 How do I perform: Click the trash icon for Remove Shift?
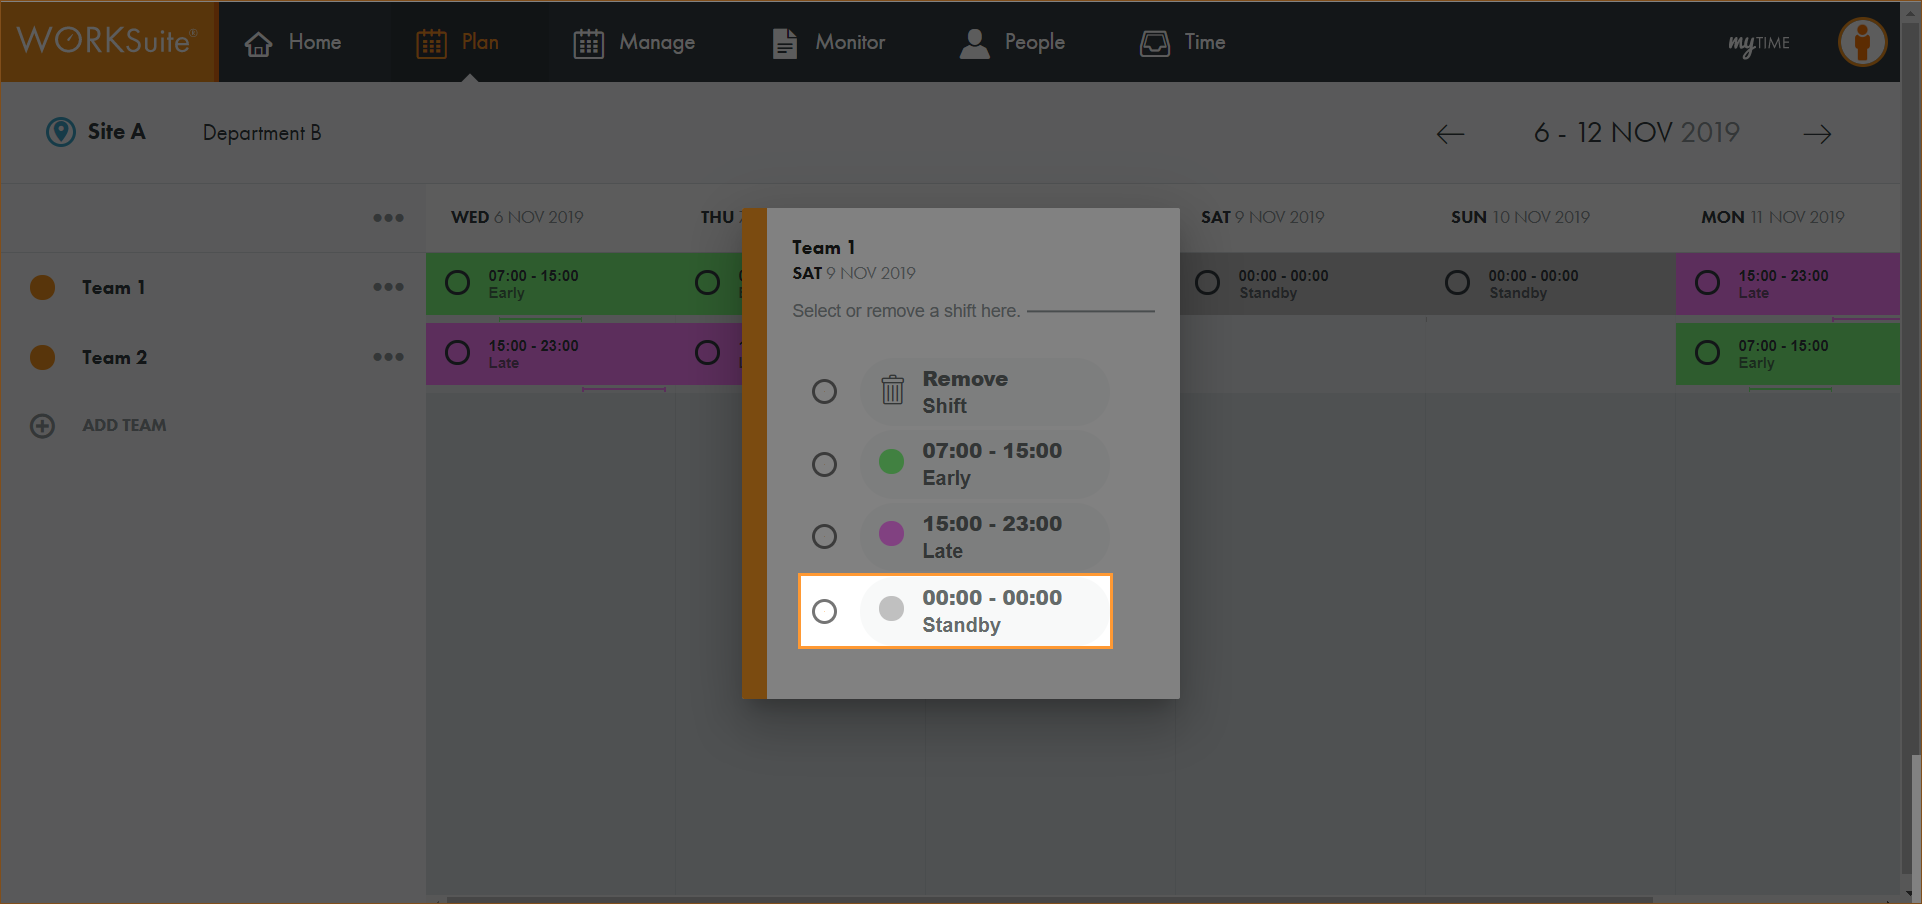click(x=892, y=390)
